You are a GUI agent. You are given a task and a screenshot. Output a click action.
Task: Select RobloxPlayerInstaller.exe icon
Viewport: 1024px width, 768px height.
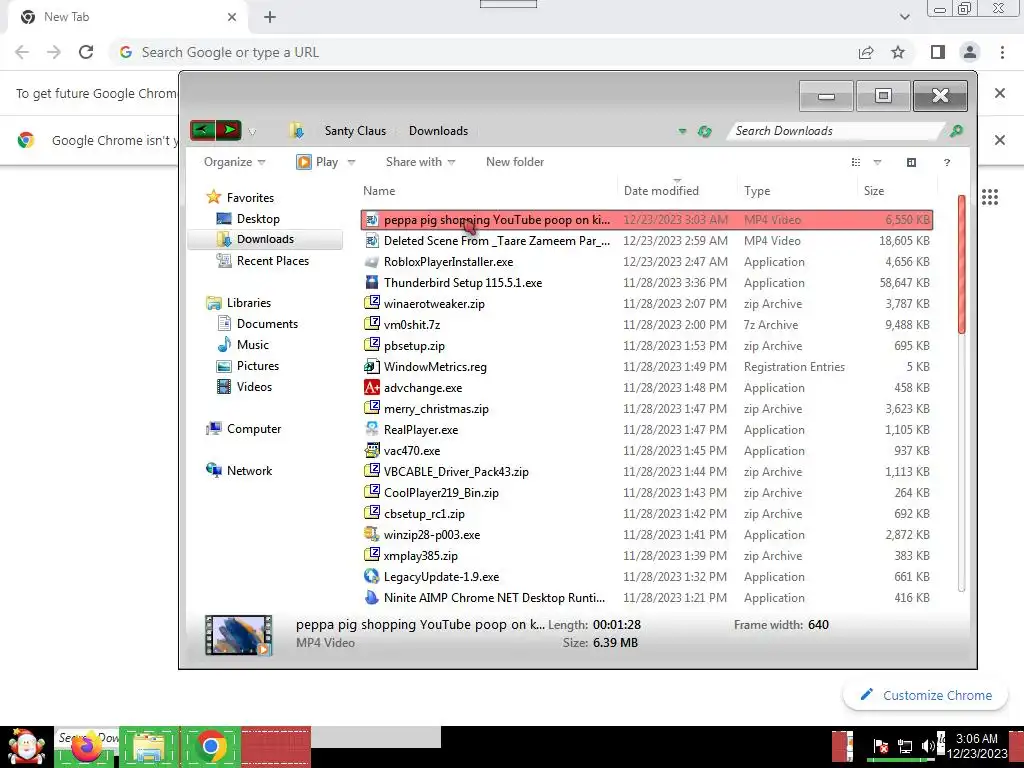pos(372,262)
